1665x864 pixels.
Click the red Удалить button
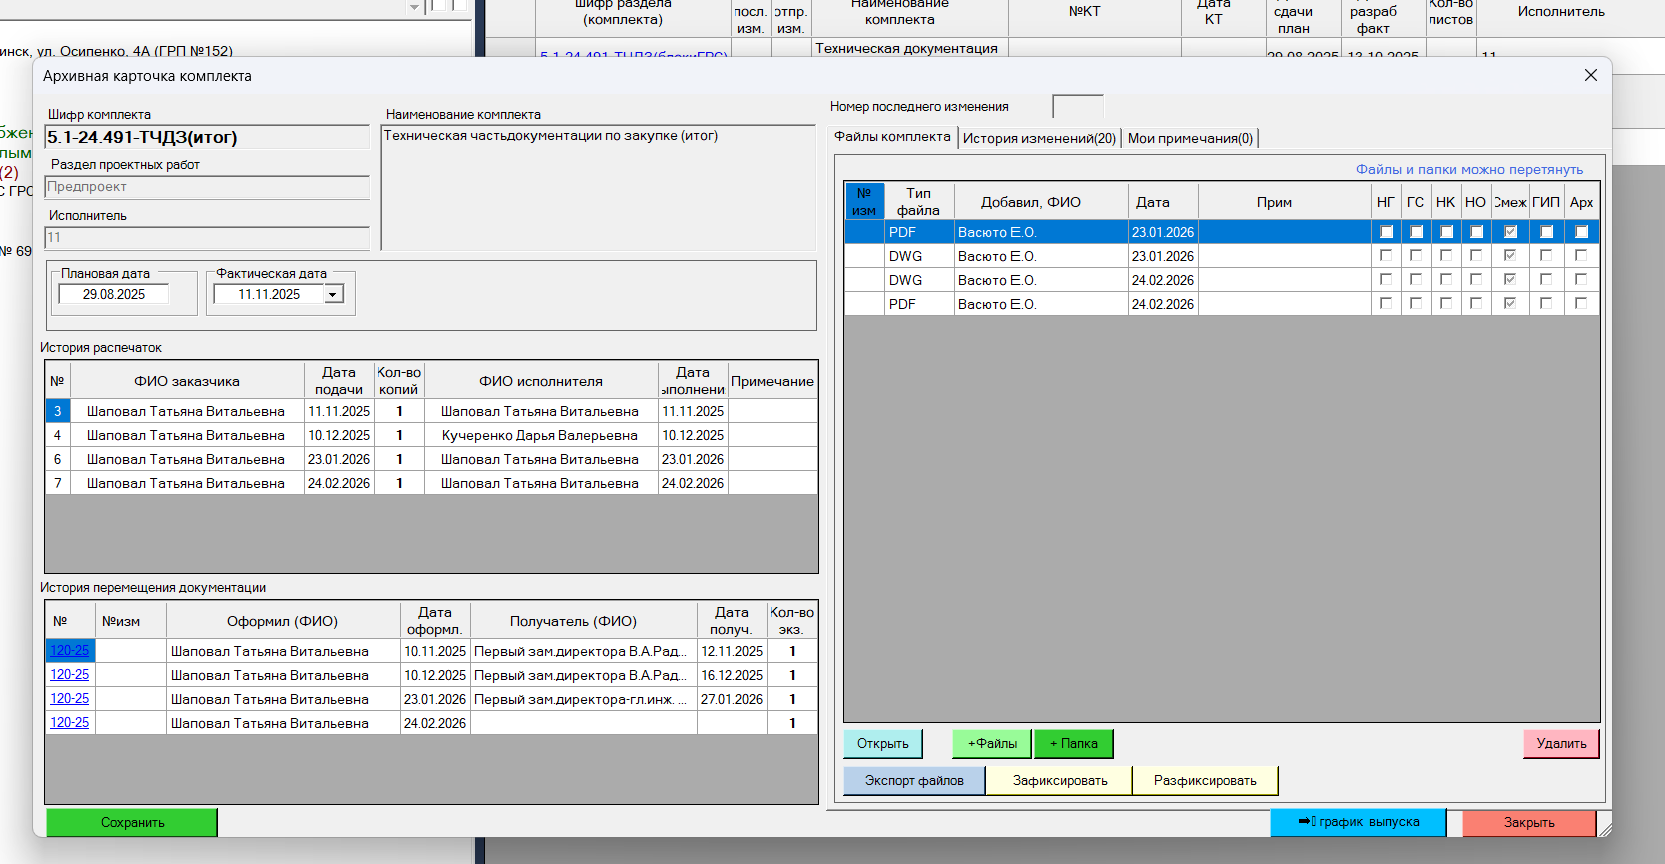(x=1560, y=743)
